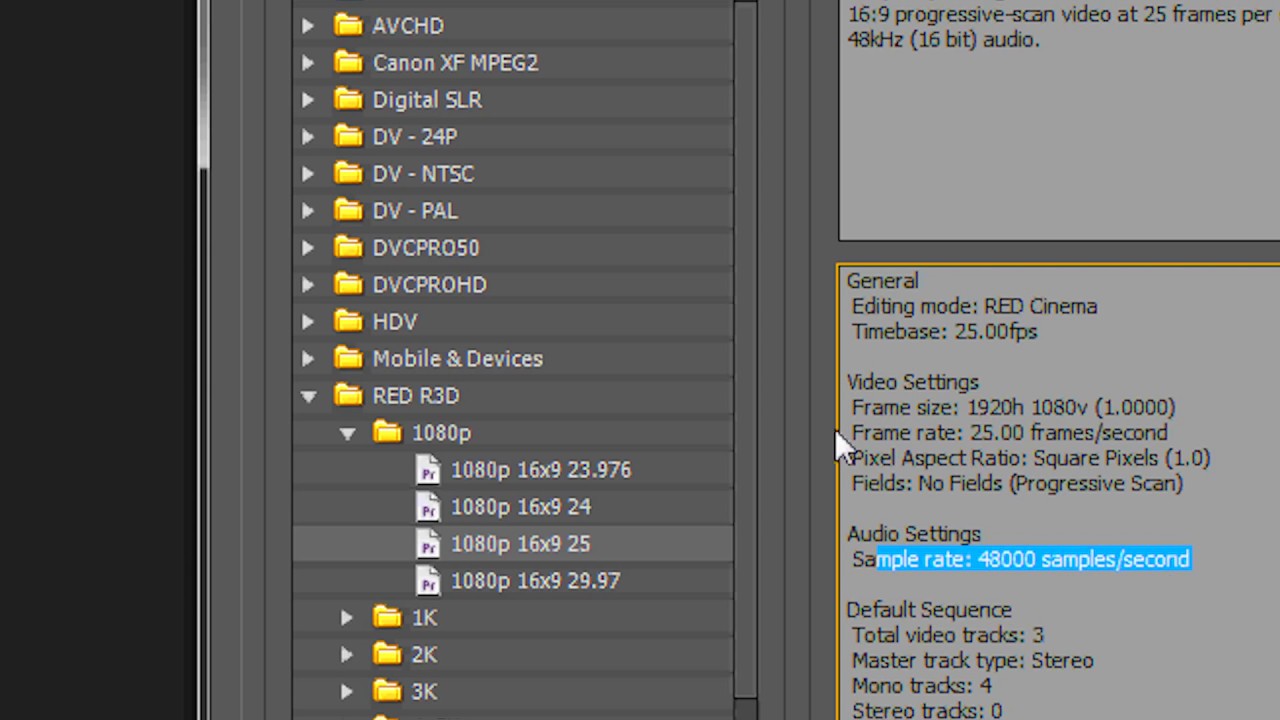Click 'Editing mode: RED Cinema' text
This screenshot has height=720, width=1280.
click(974, 307)
